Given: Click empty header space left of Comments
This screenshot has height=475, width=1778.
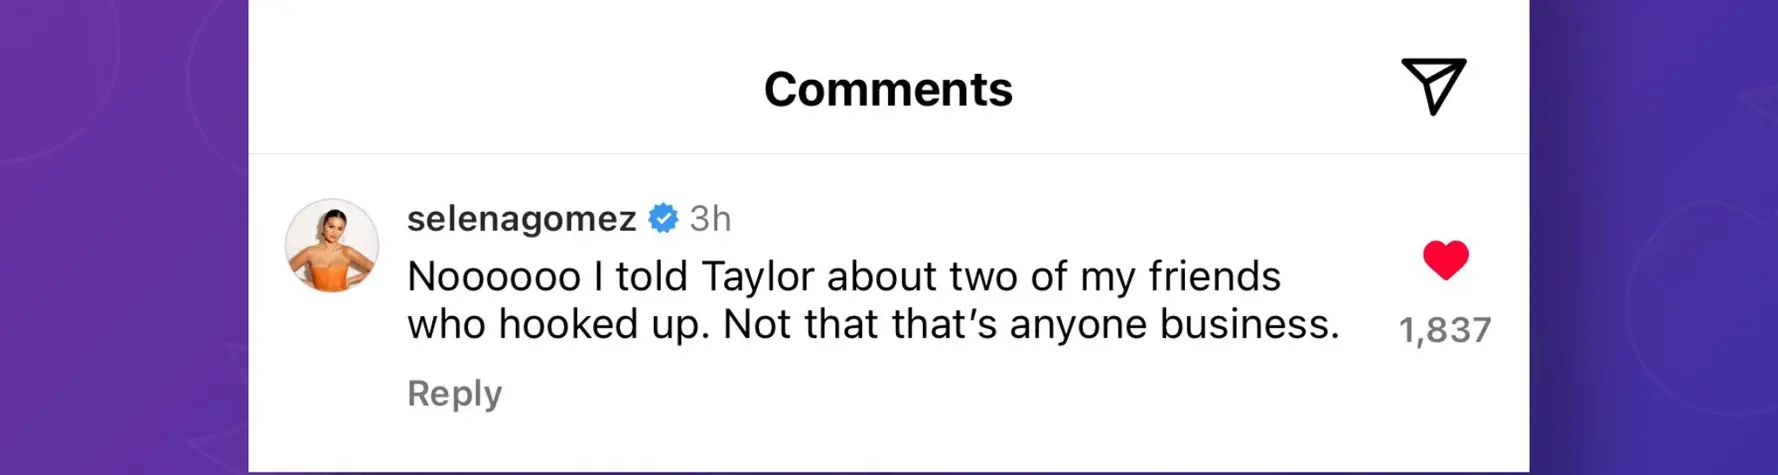Looking at the screenshot, I should point(500,88).
